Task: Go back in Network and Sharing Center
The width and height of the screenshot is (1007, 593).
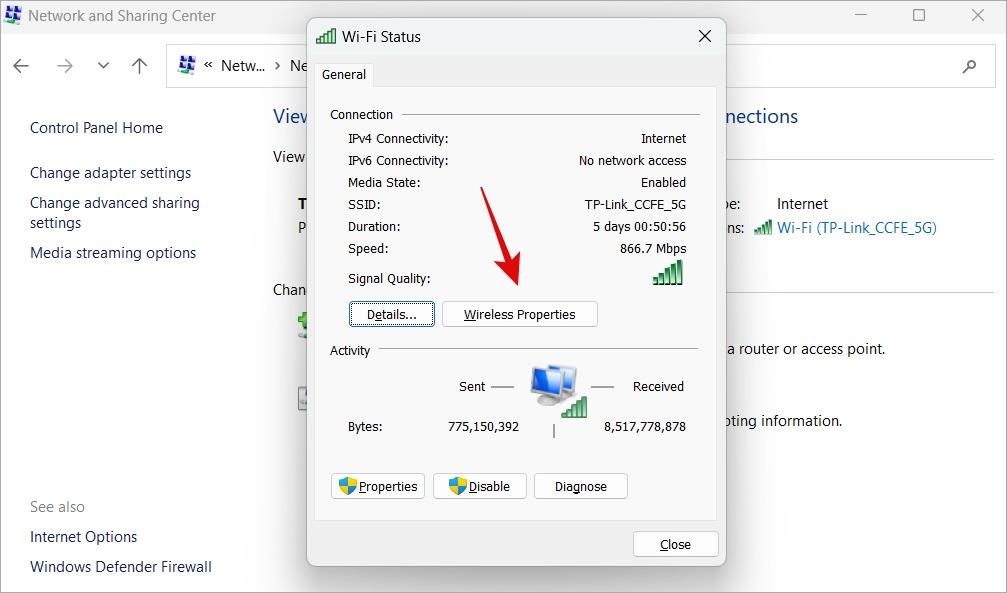Action: pos(21,66)
